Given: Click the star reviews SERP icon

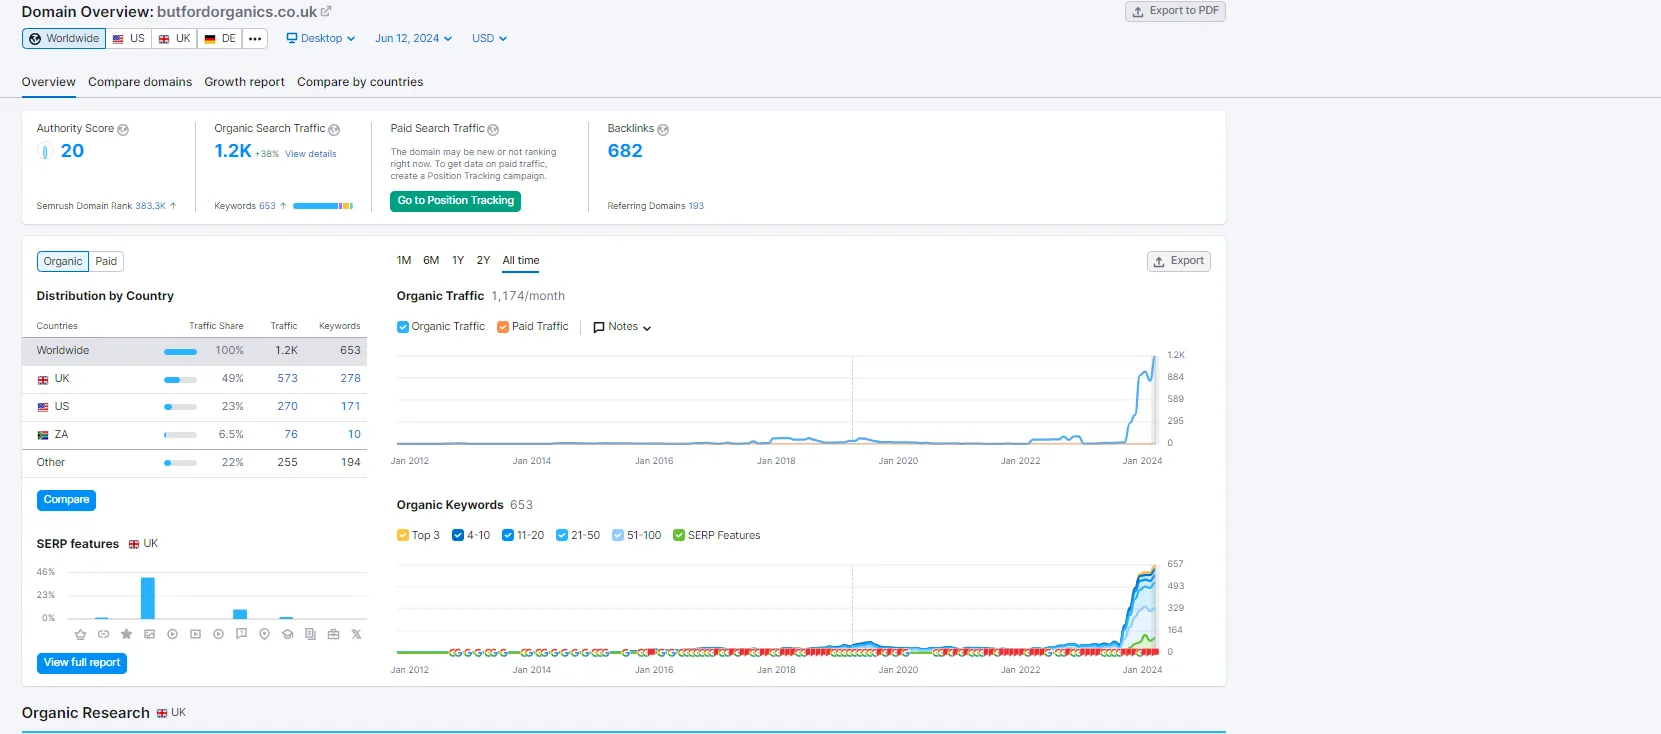Looking at the screenshot, I should pos(126,634).
